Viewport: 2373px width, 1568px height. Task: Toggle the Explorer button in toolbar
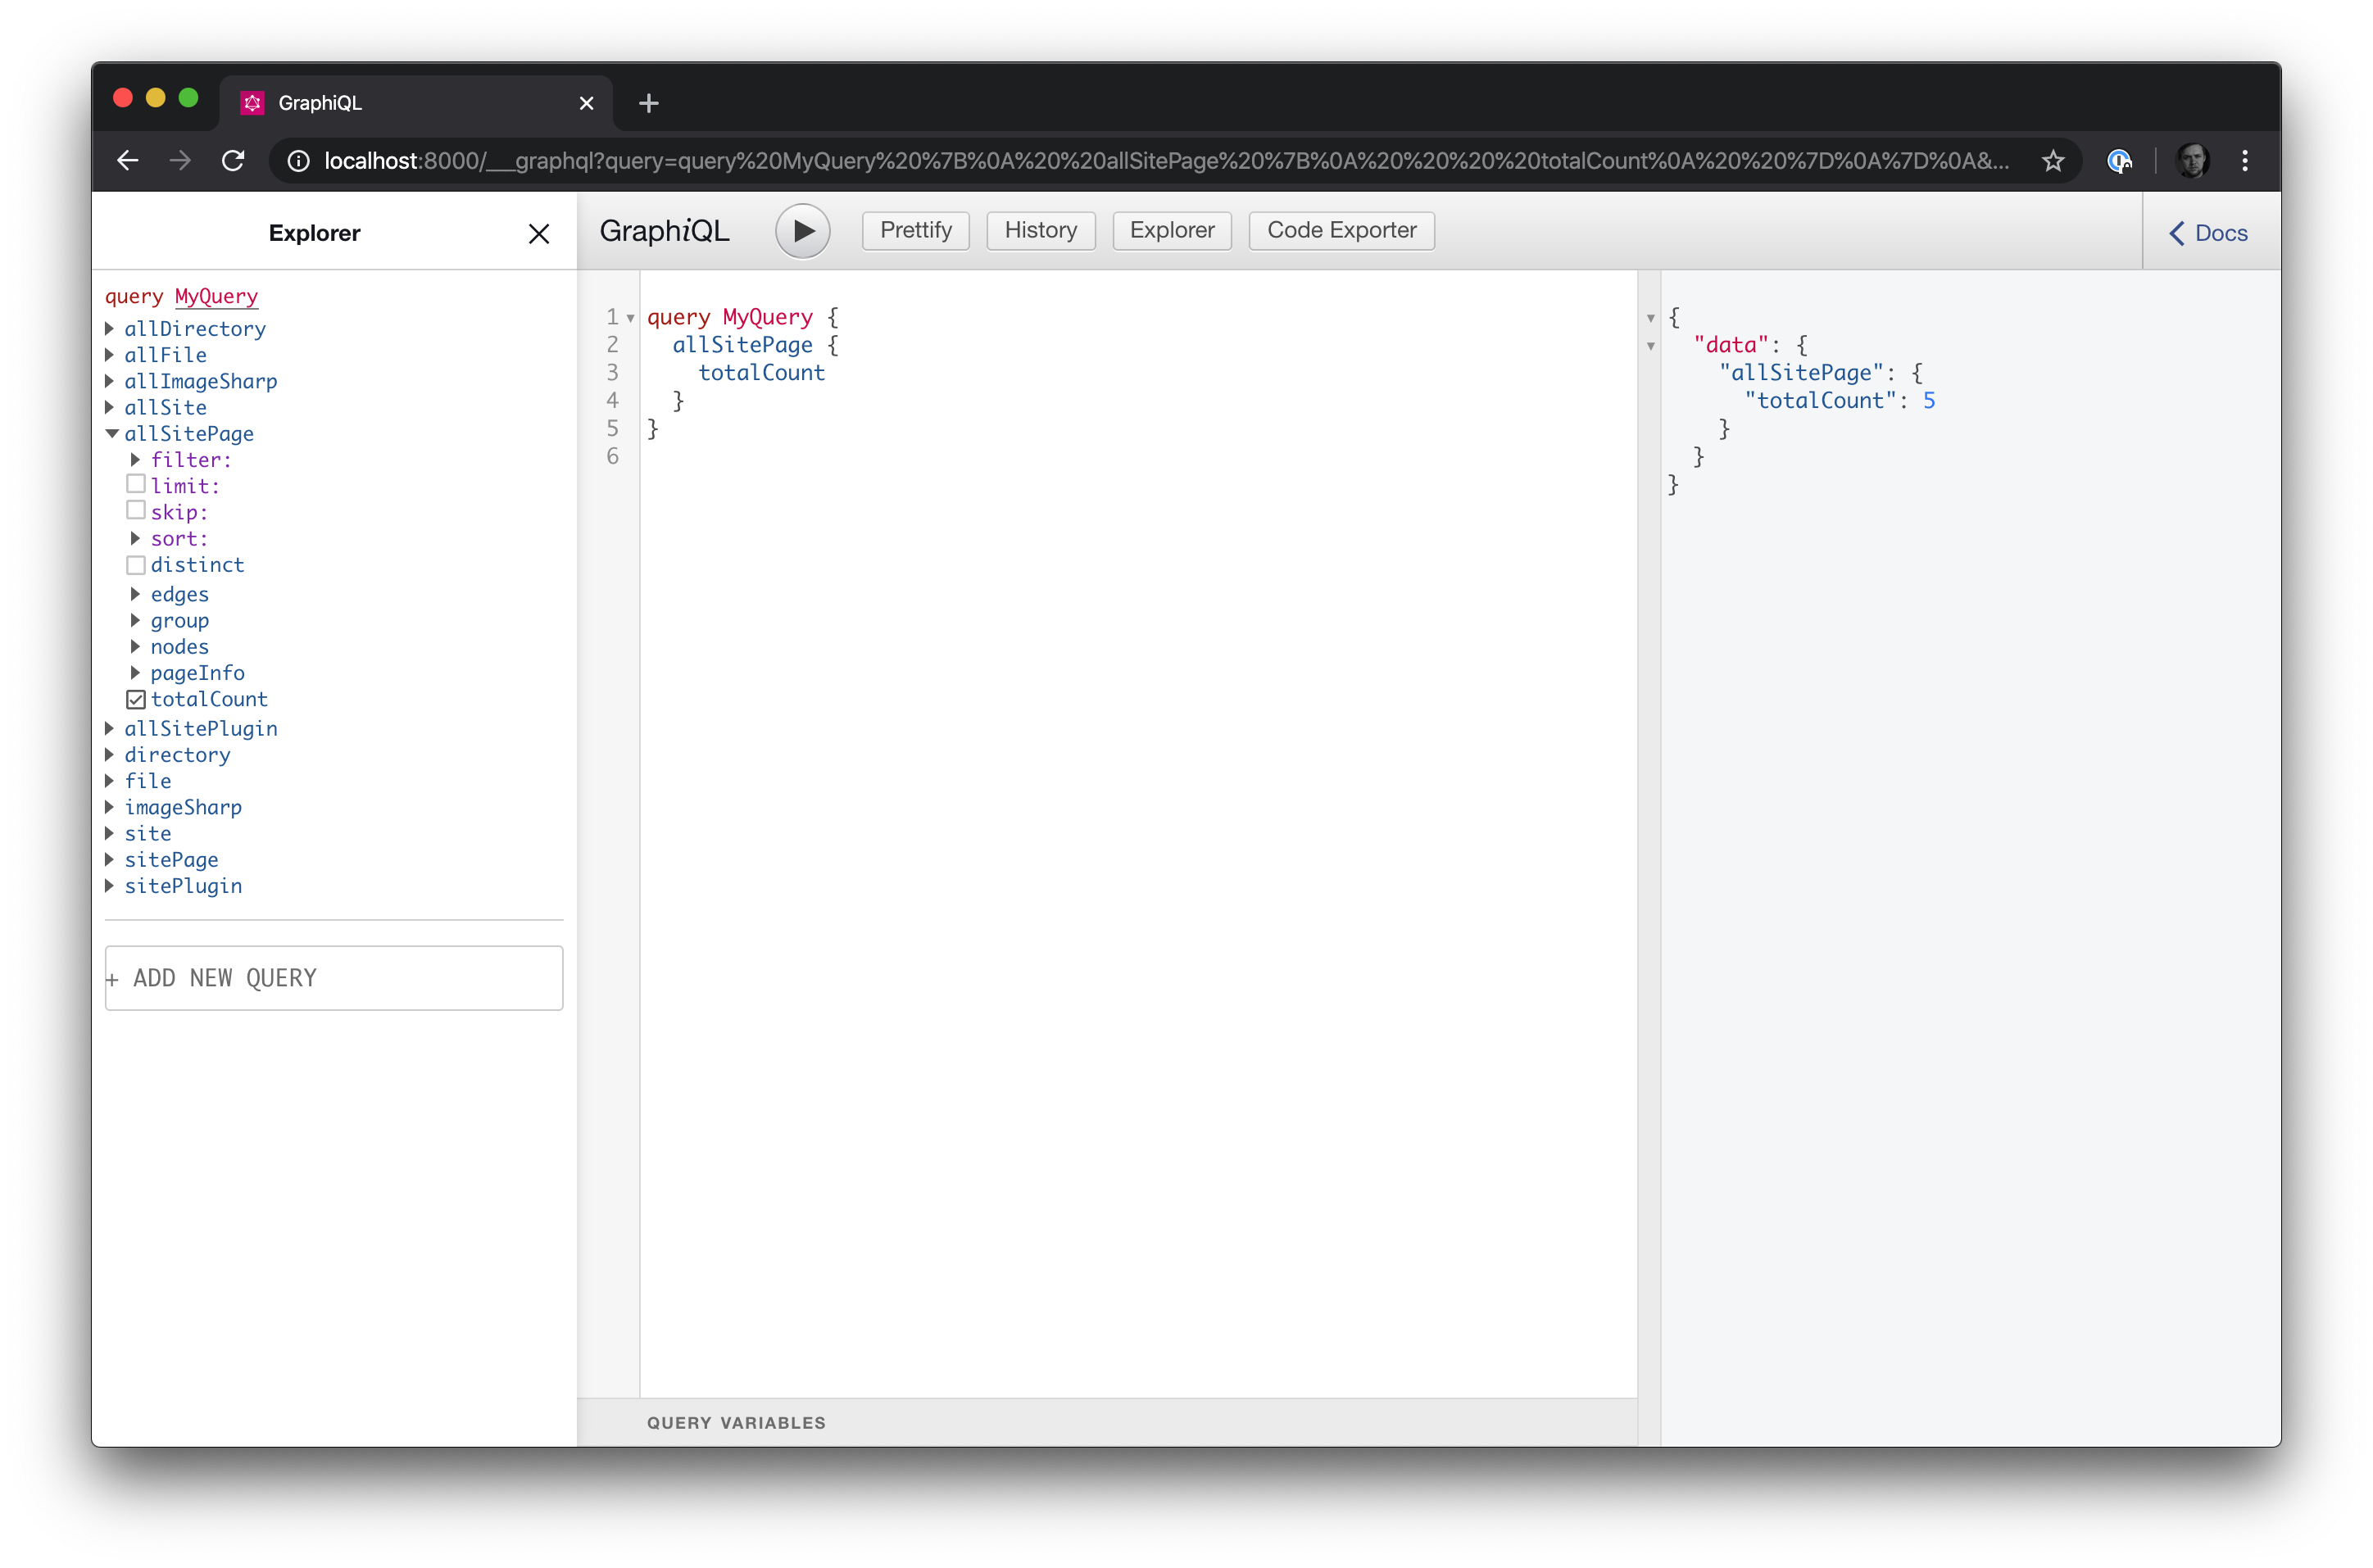[1171, 230]
